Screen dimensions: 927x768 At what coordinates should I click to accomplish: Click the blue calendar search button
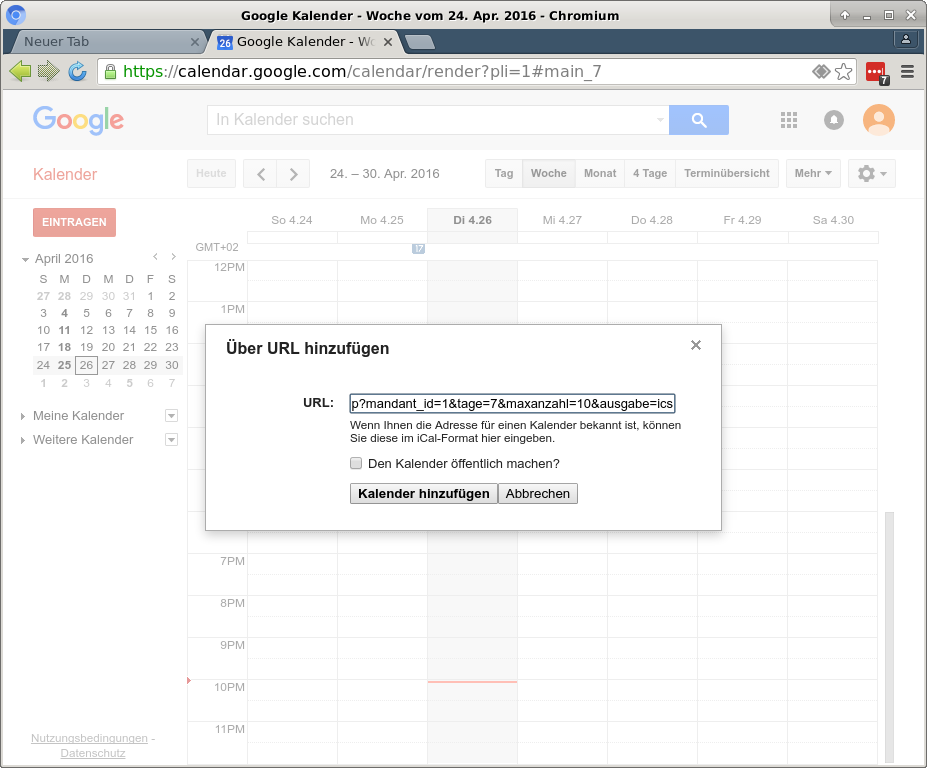tap(699, 120)
